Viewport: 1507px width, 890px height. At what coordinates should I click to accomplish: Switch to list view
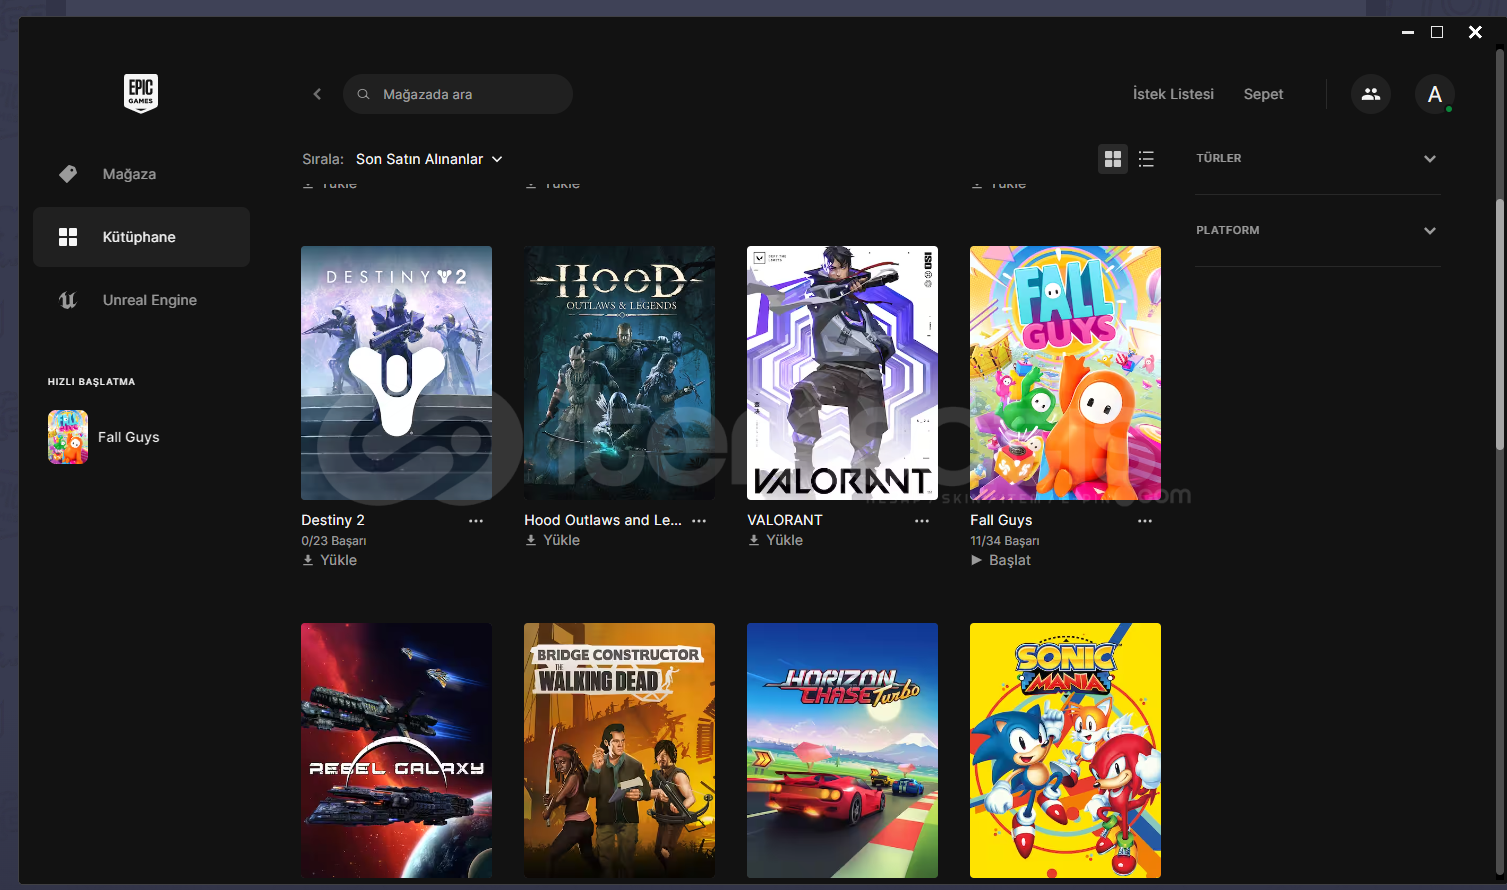(x=1146, y=159)
